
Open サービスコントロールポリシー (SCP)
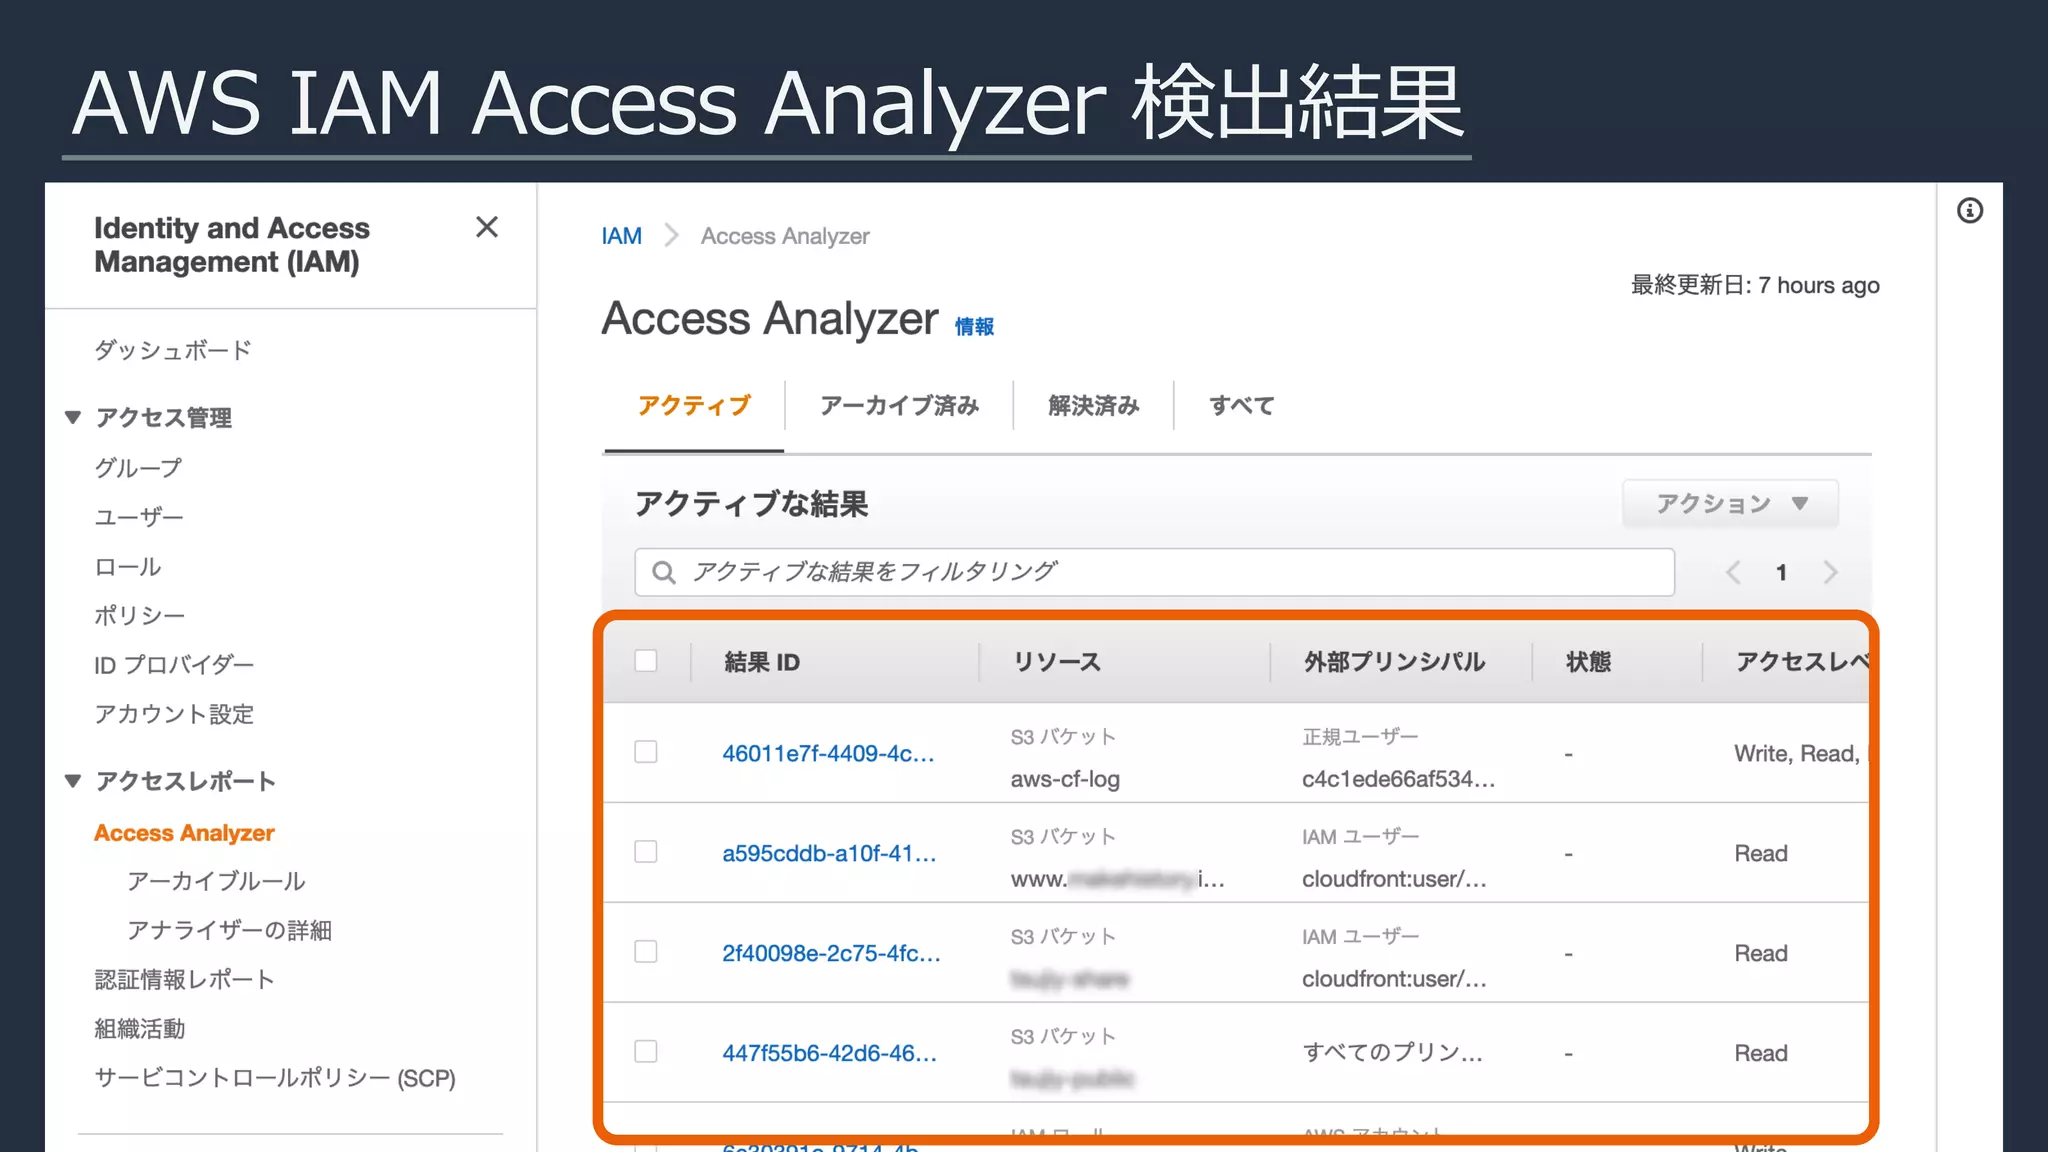[275, 1078]
